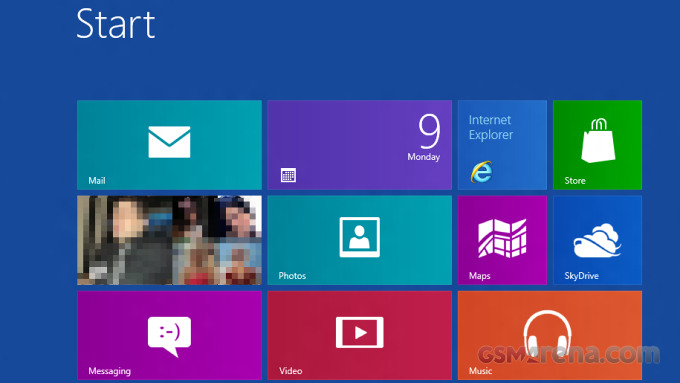Click the 'Maps' tile label
The width and height of the screenshot is (680, 383).
(479, 275)
